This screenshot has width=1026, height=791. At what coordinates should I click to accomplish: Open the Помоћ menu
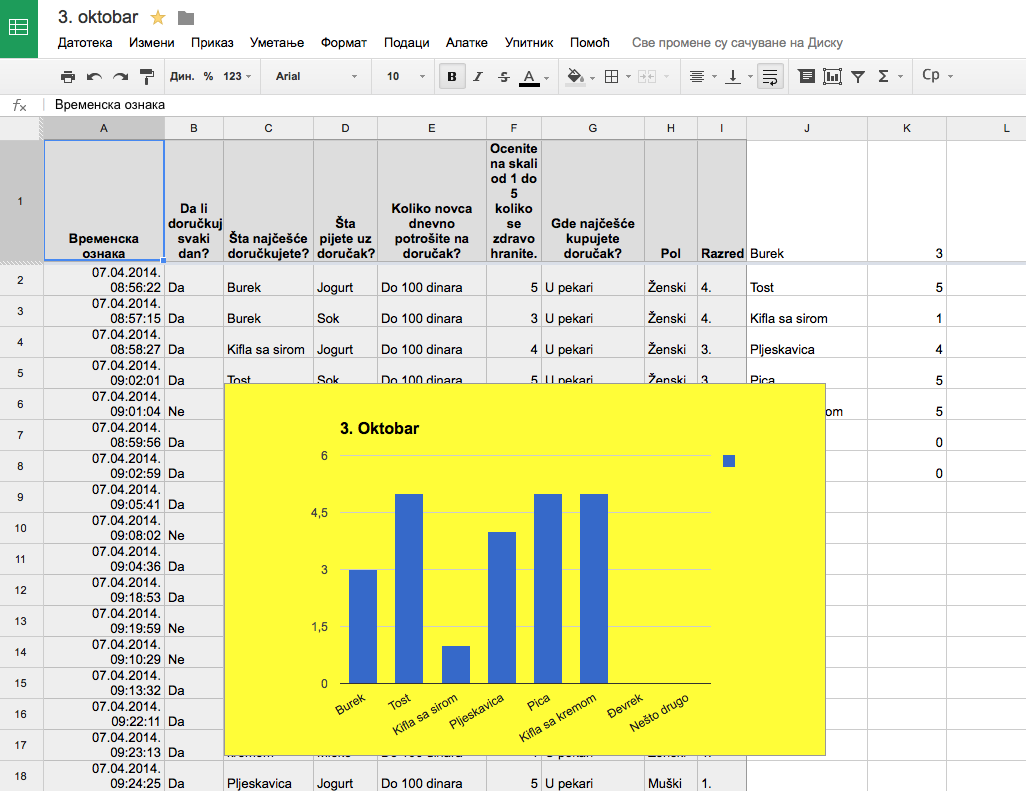(x=590, y=43)
